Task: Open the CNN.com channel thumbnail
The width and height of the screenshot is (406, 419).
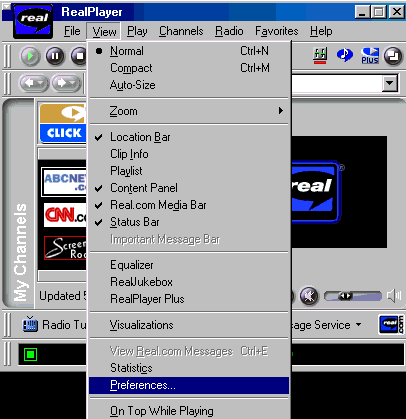Action: [65, 215]
